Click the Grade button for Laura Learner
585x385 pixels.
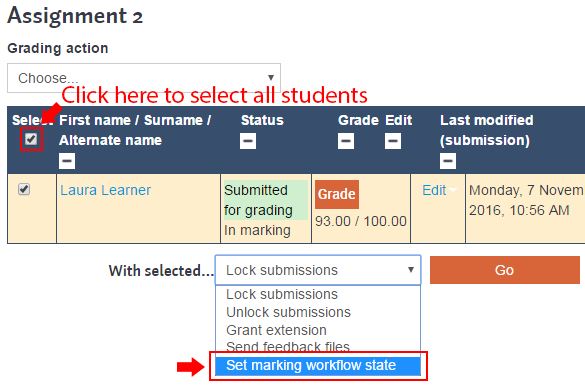click(x=337, y=194)
